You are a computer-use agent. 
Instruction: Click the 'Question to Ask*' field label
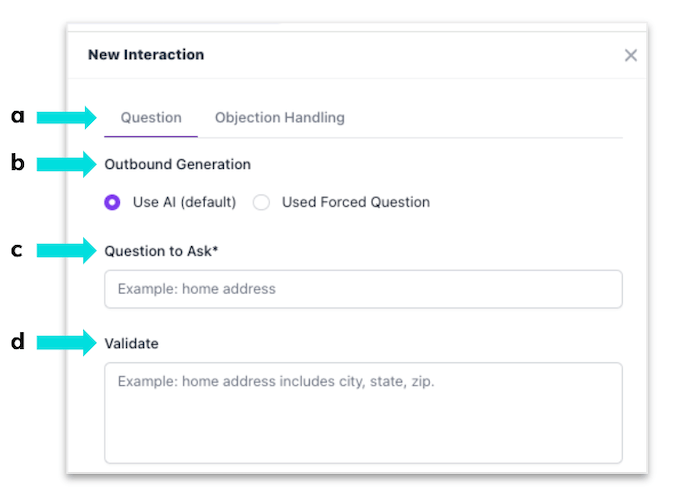click(x=161, y=251)
